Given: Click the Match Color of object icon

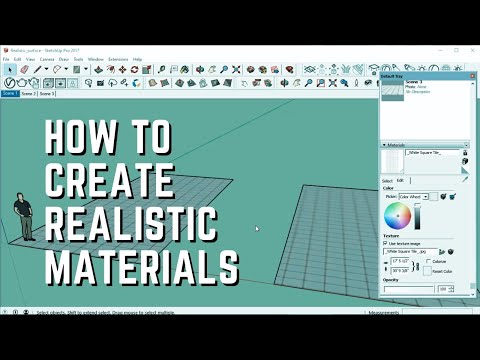Looking at the screenshot, I should tap(443, 197).
